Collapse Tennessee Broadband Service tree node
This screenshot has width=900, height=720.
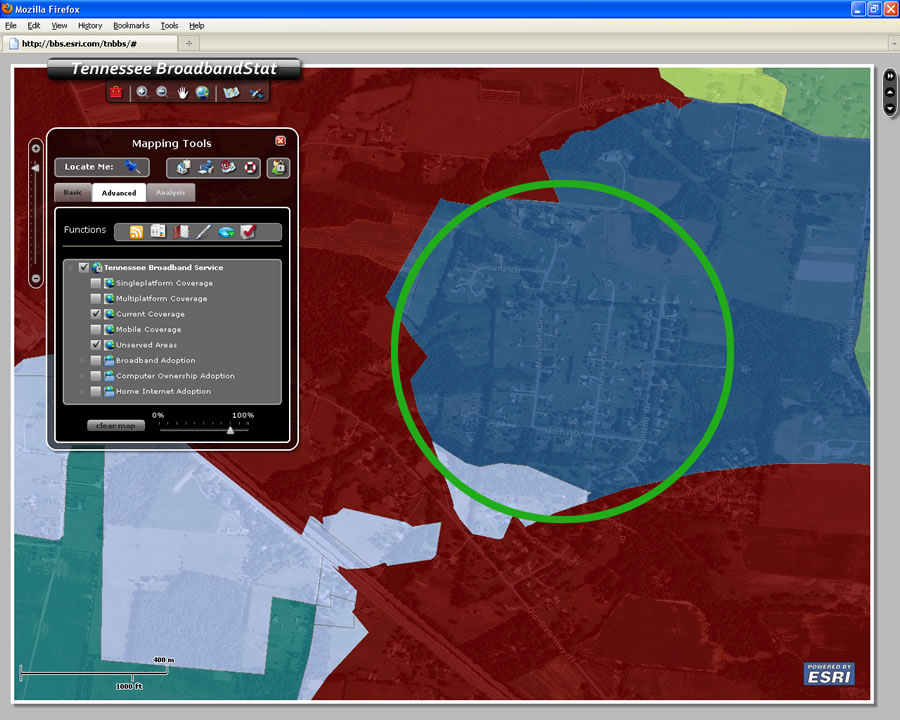pos(71,268)
